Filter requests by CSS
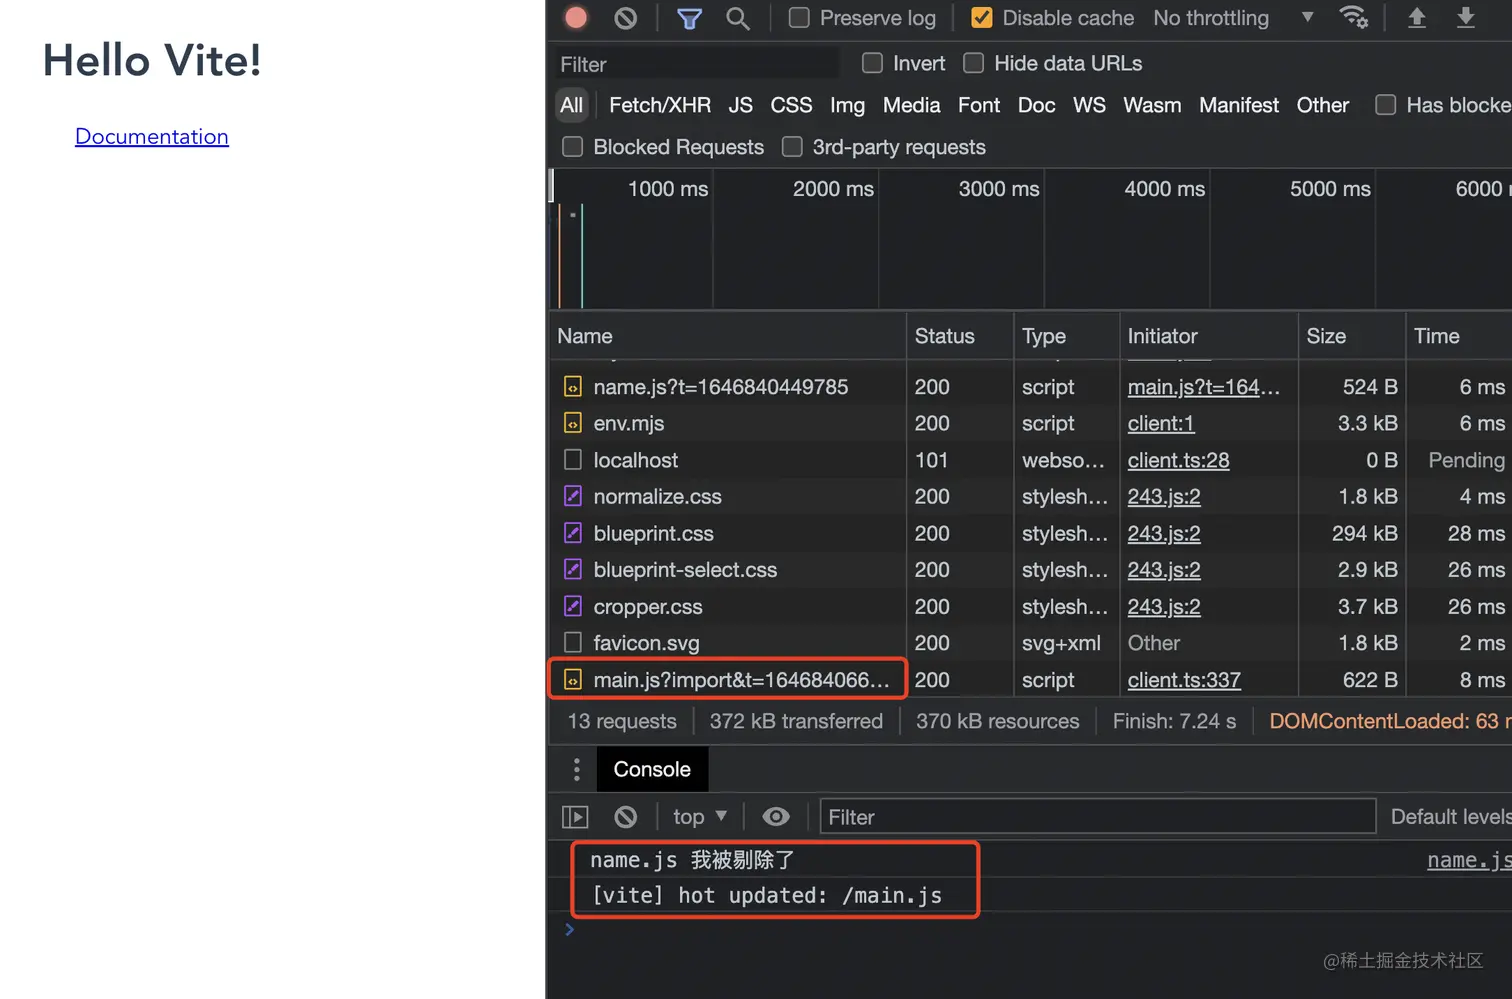 point(791,105)
